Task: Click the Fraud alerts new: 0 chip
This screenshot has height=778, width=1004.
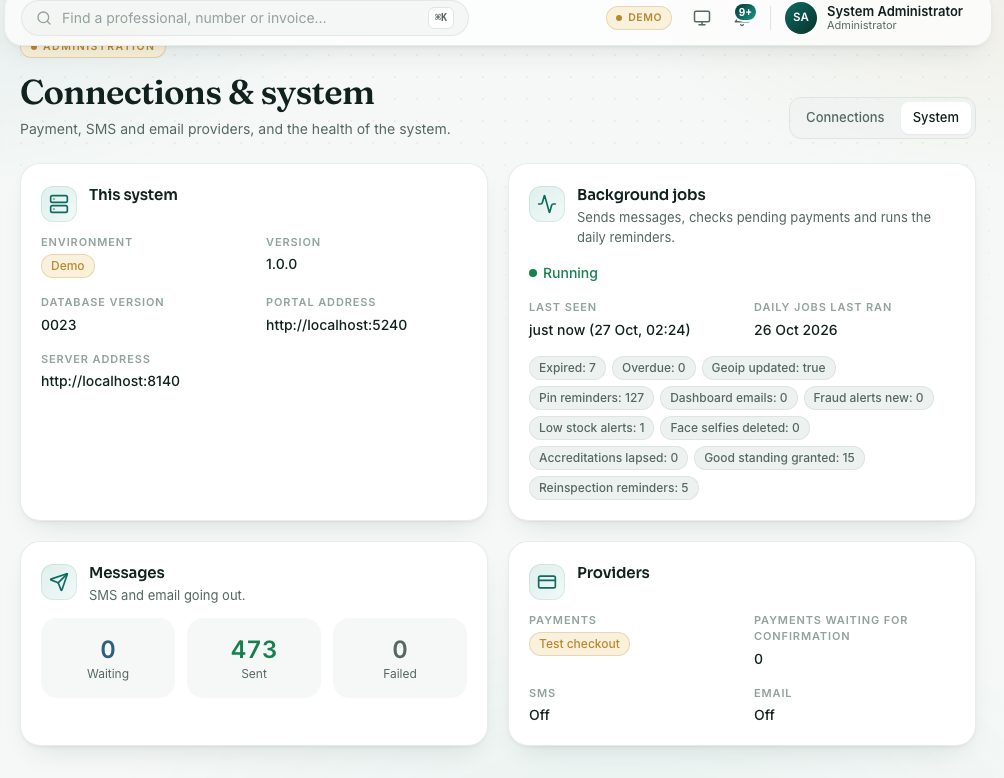Action: pos(868,398)
